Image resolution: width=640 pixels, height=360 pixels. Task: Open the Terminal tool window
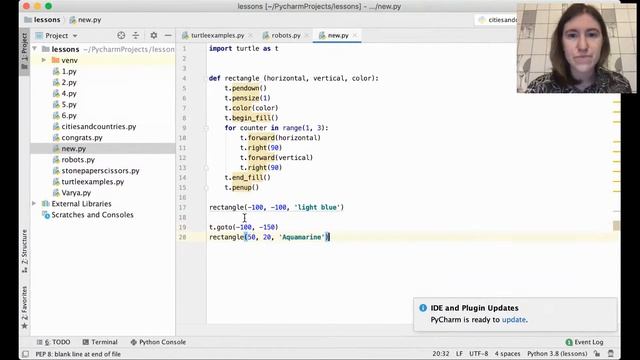tap(100, 342)
